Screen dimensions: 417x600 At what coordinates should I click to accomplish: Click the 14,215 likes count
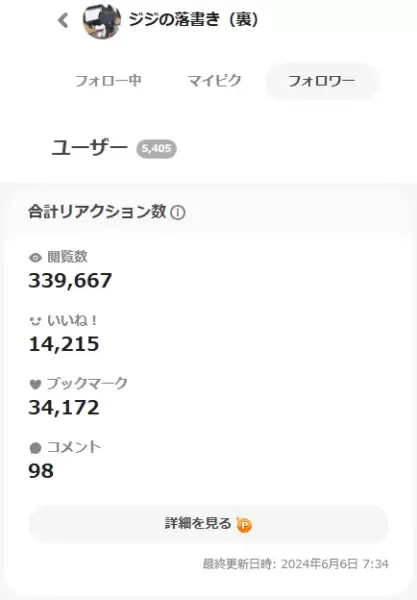64,344
